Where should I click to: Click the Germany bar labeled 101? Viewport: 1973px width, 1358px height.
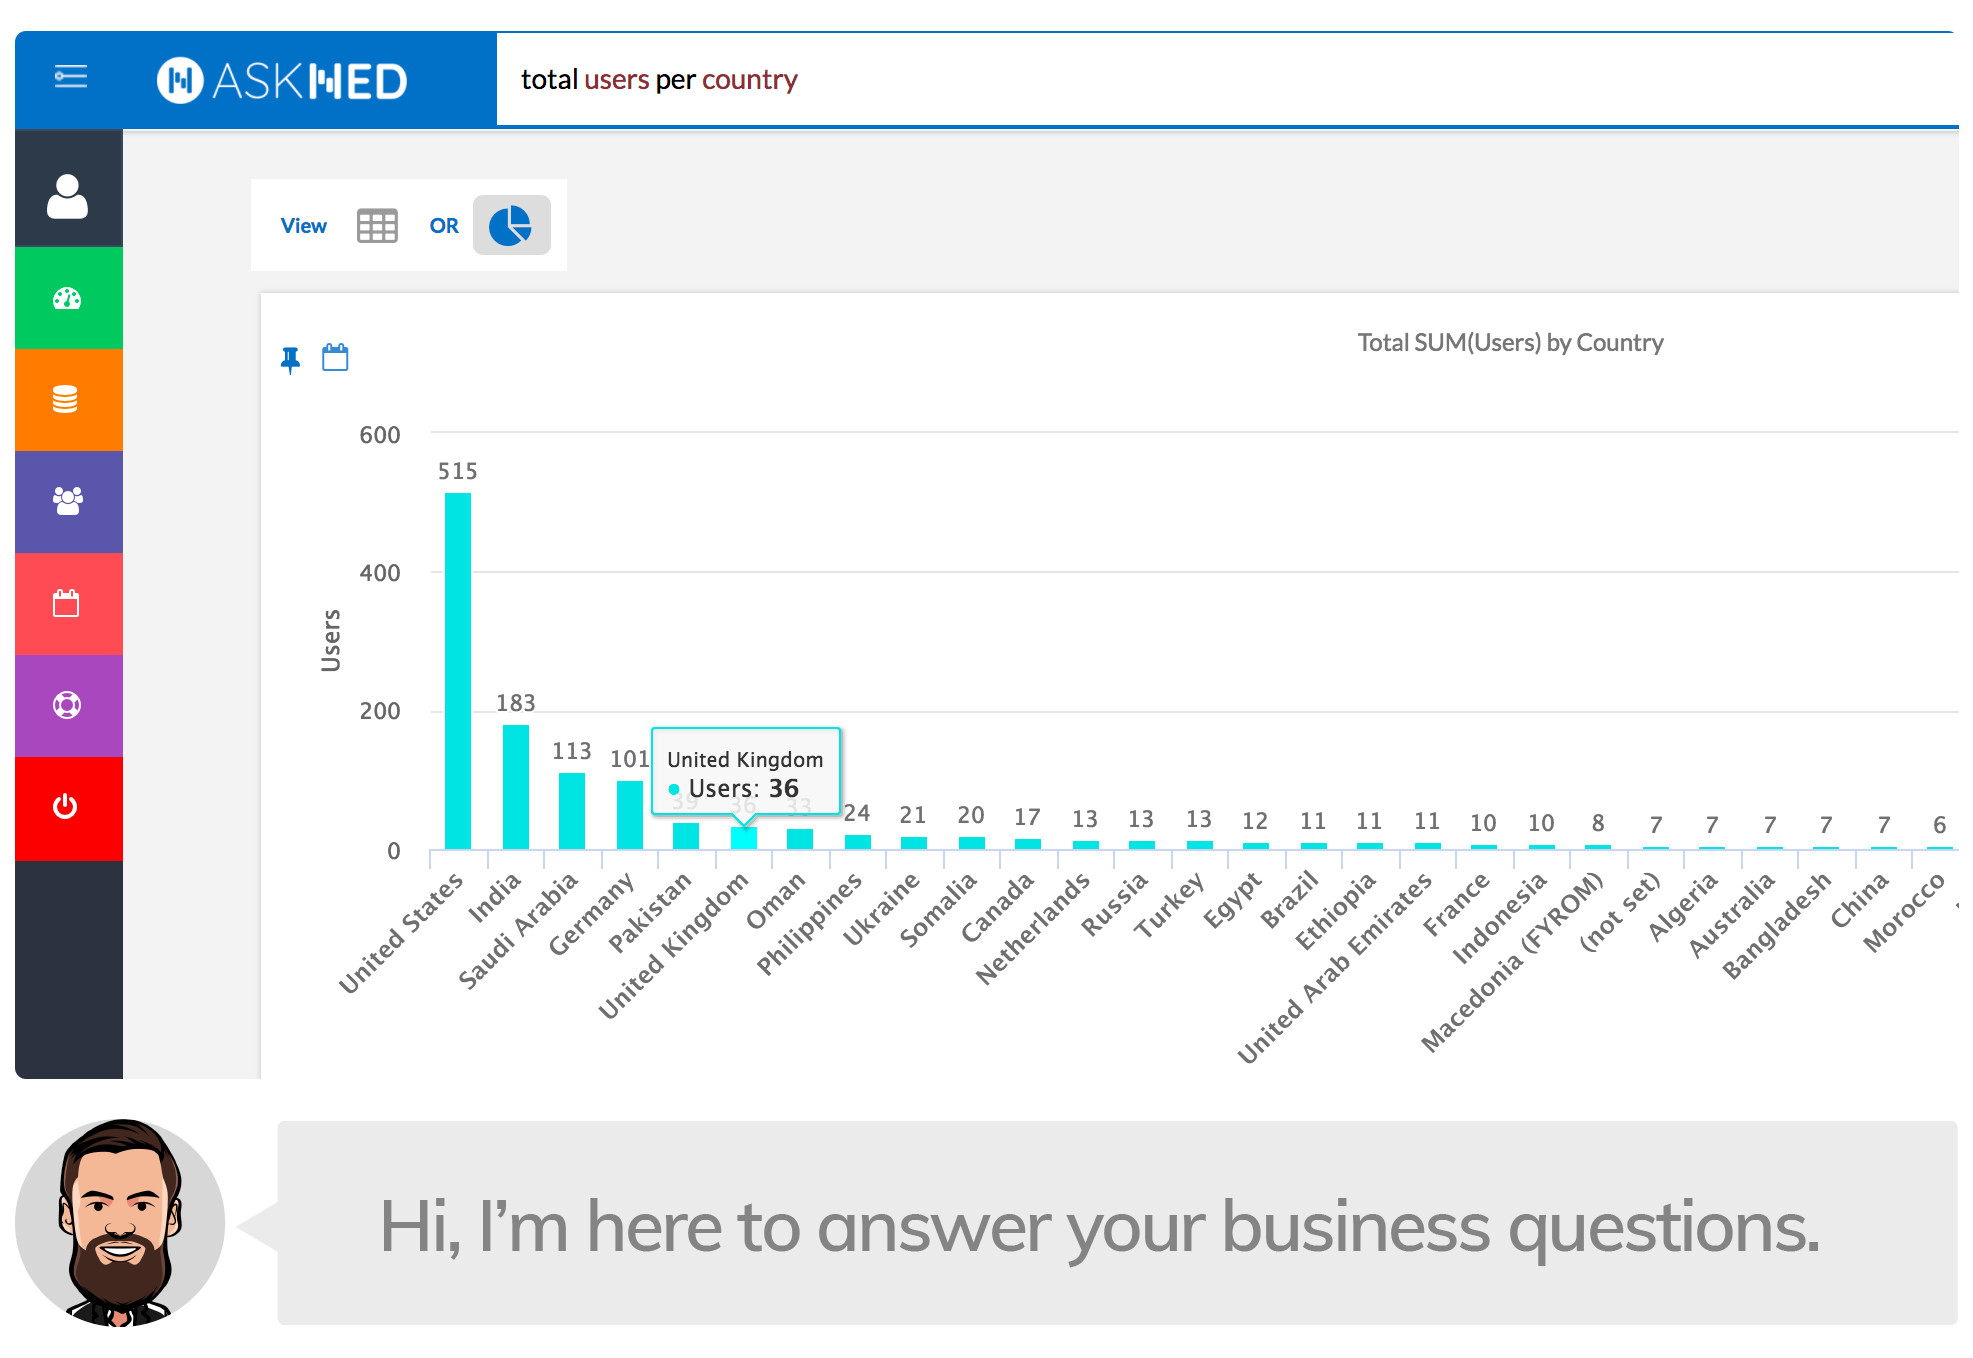click(x=630, y=815)
